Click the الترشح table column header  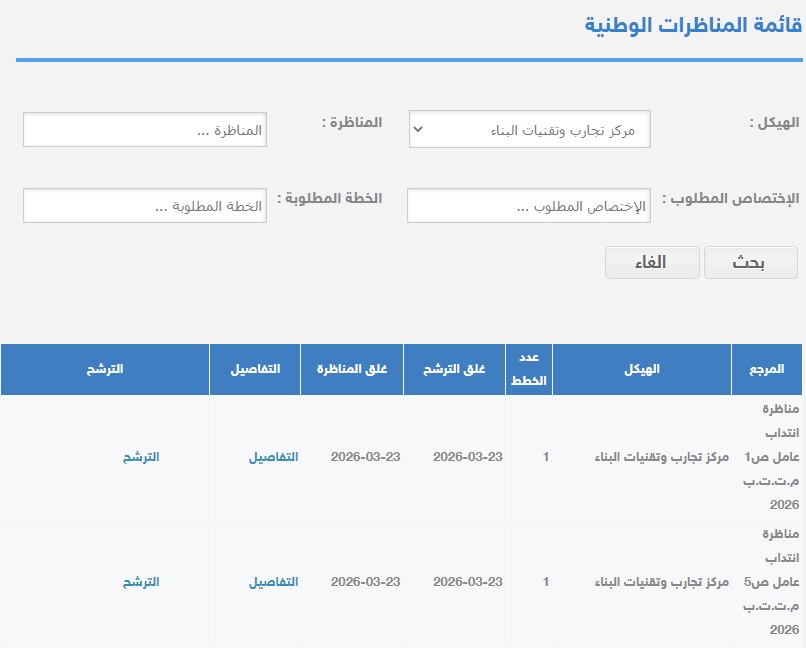tap(105, 369)
